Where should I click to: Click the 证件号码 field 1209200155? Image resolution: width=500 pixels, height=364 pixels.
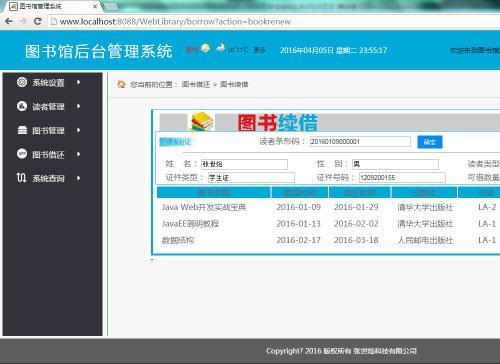pyautogui.click(x=402, y=178)
